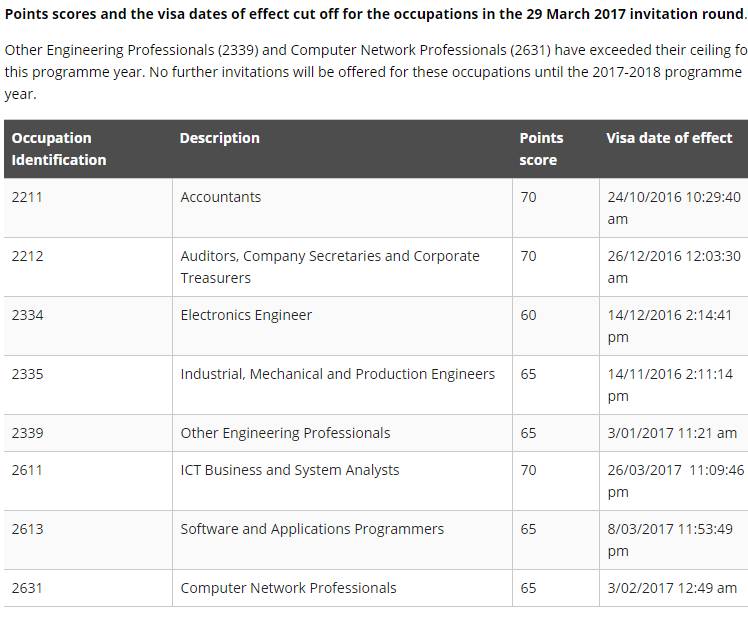Viewport: 748px width, 619px height.
Task: Click the bold 29 March 2017 heading
Action: coord(374,15)
